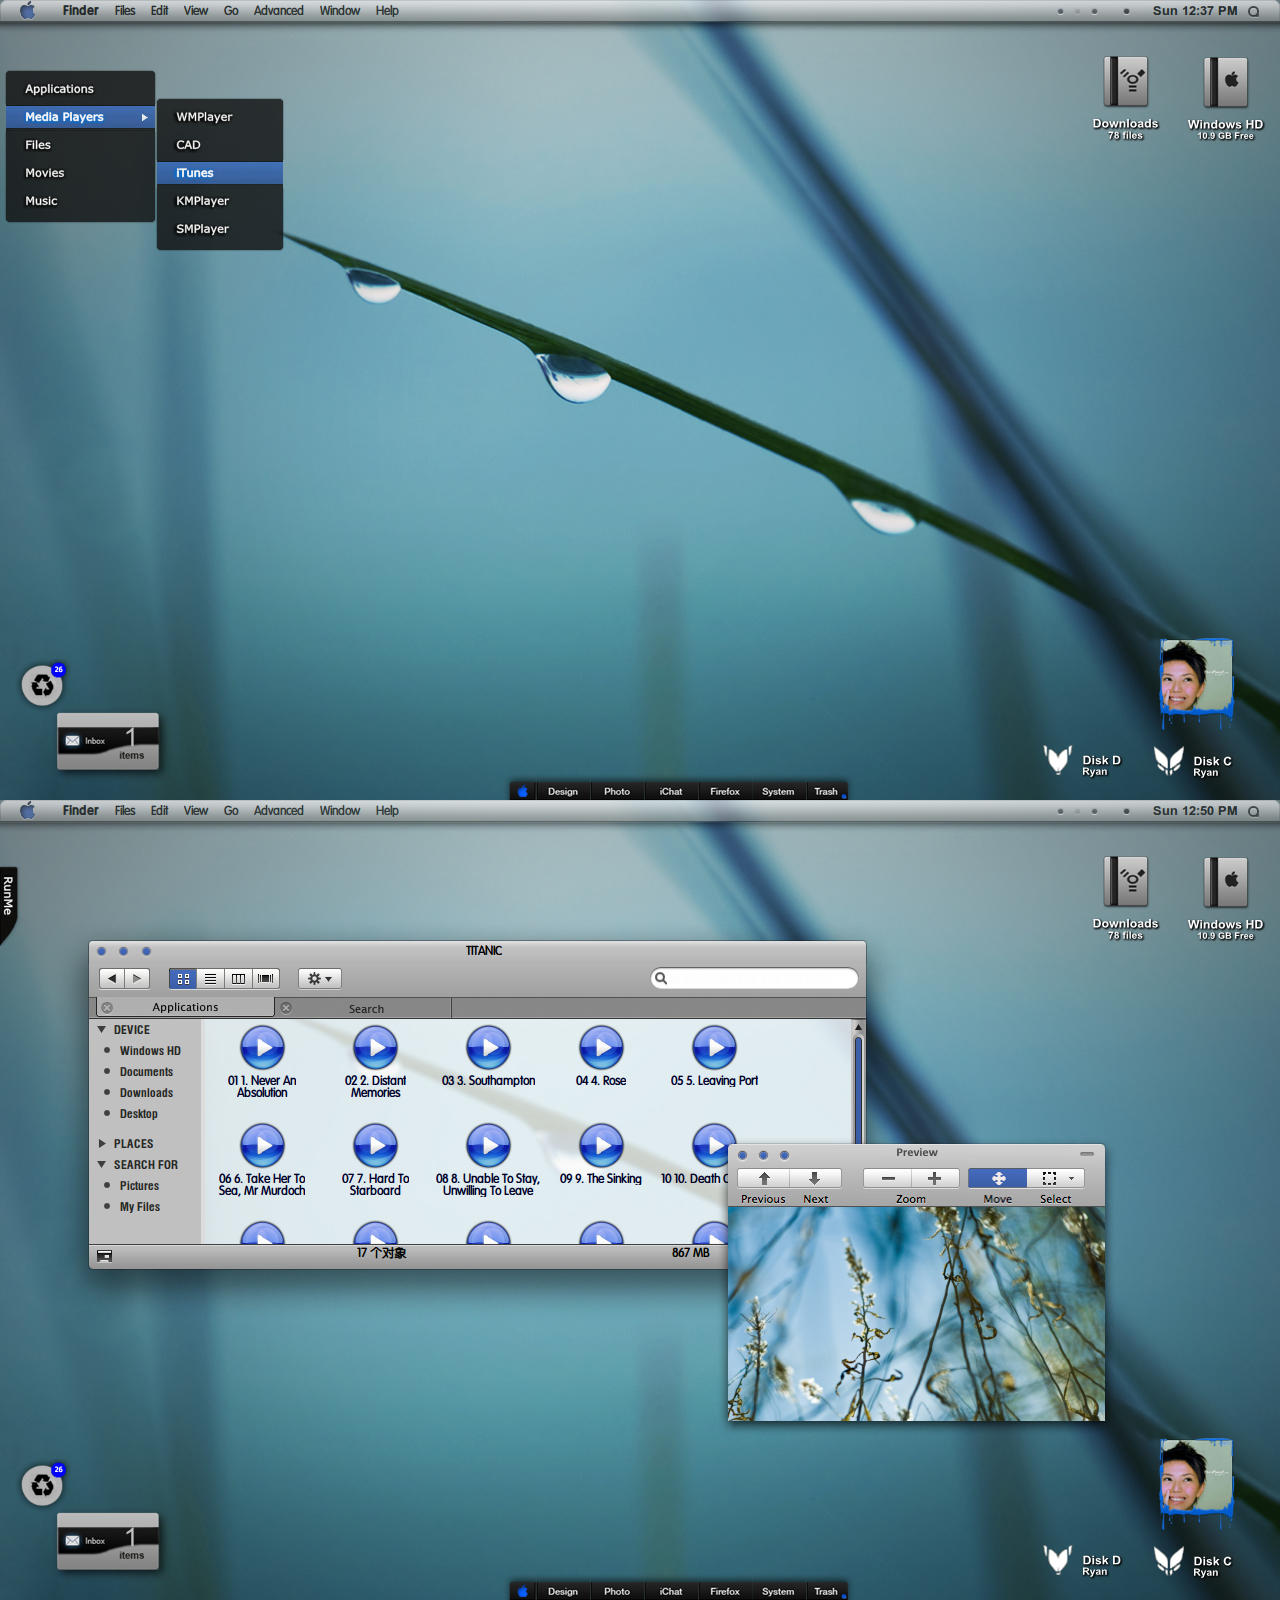Select Documents in the Finder sidebar
This screenshot has height=1600, width=1280.
point(146,1072)
